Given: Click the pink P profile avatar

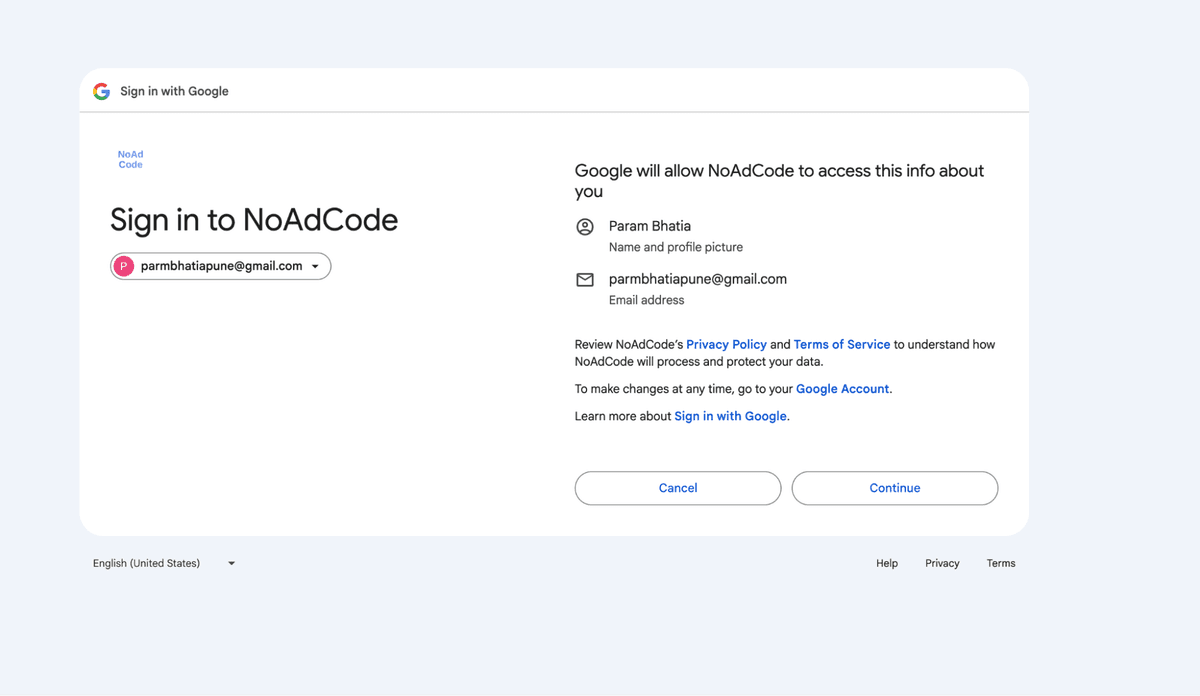Looking at the screenshot, I should pyautogui.click(x=124, y=266).
